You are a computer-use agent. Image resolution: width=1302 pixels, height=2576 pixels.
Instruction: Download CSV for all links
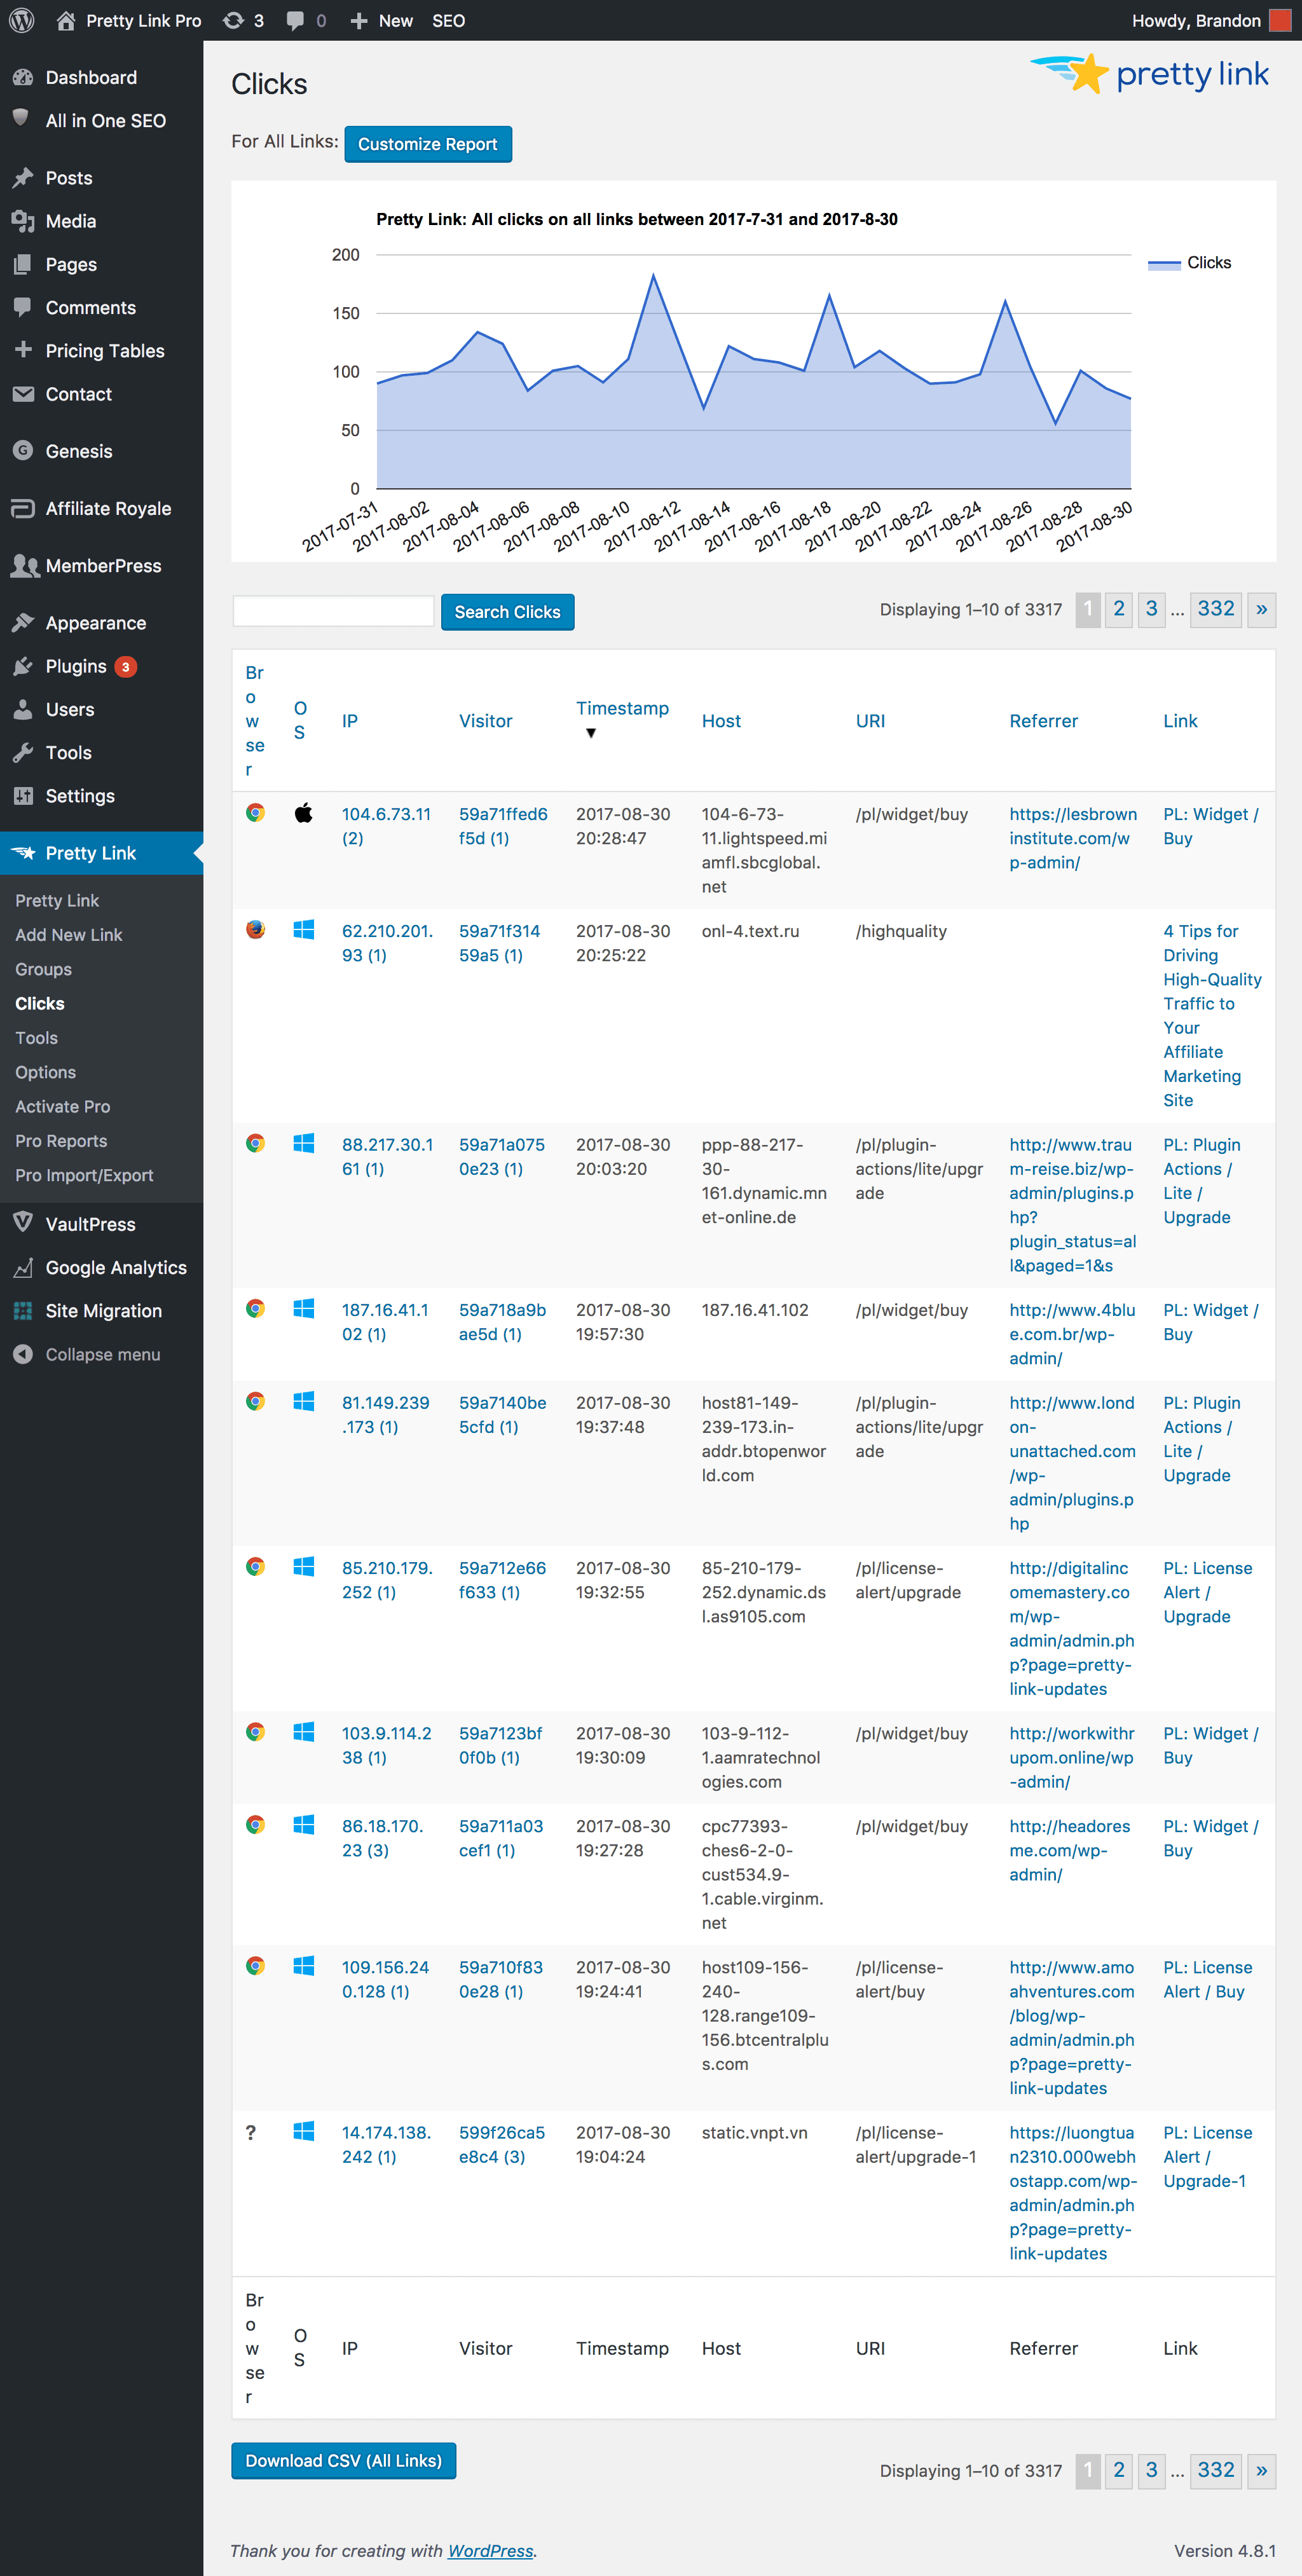pyautogui.click(x=343, y=2461)
